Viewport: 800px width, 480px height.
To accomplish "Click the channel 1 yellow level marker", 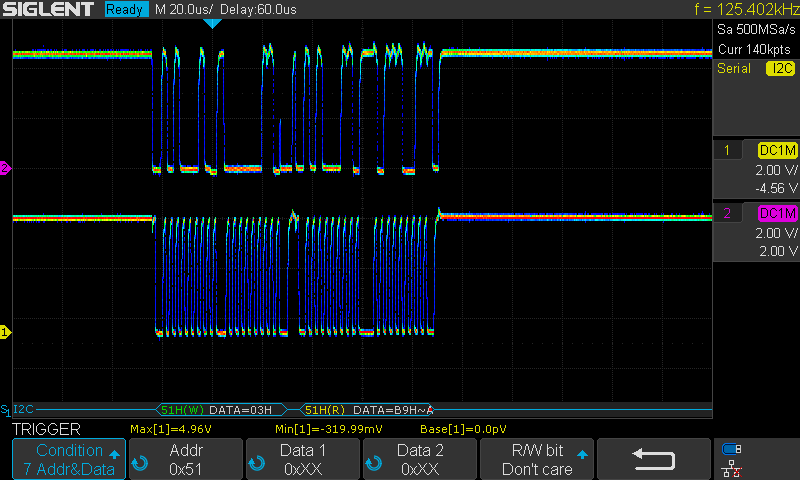I will coord(5,332).
